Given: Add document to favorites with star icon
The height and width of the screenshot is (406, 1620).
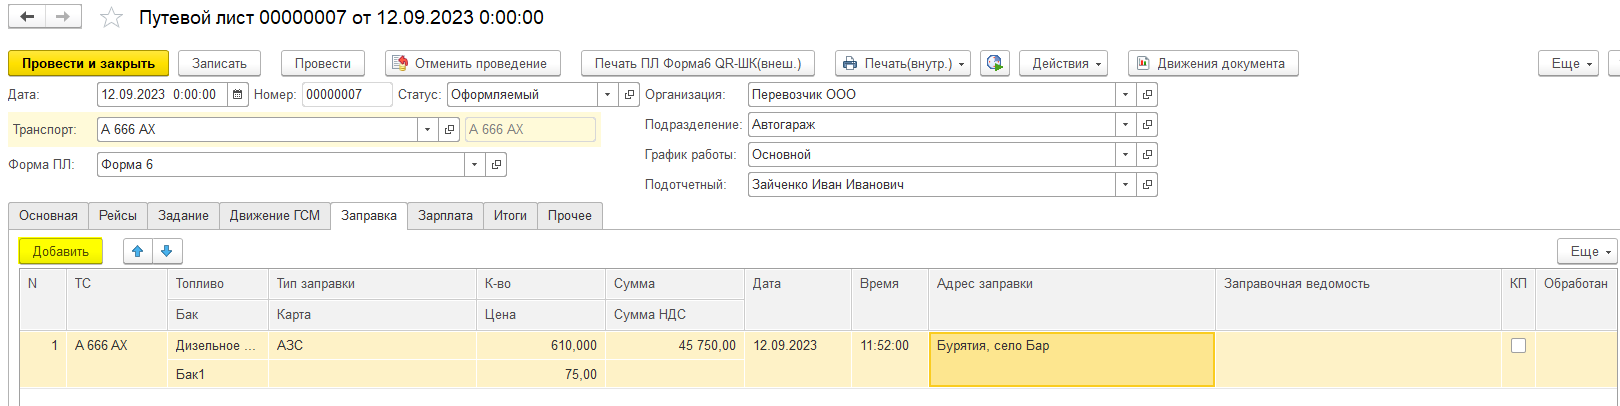Looking at the screenshot, I should 111,18.
